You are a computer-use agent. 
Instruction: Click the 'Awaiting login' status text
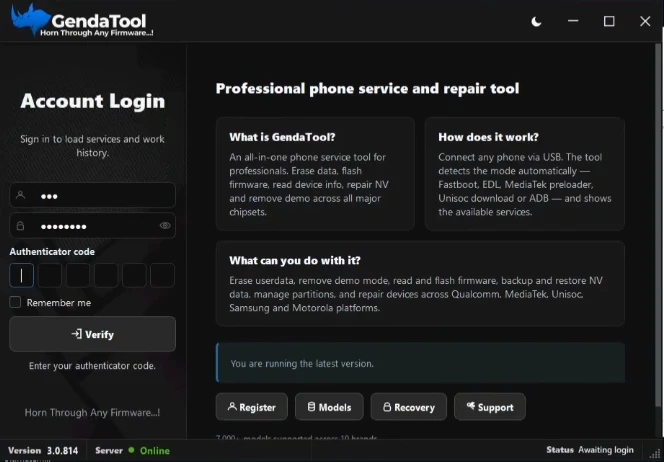(606, 450)
